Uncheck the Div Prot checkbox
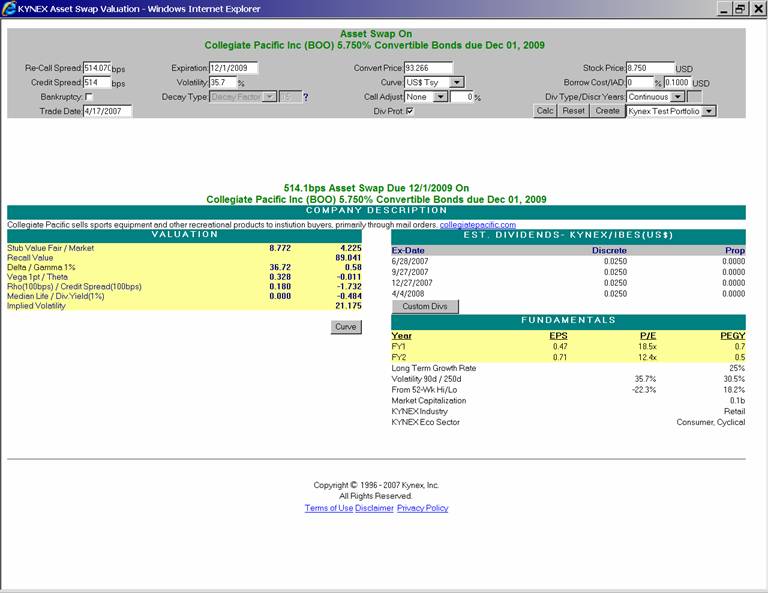The width and height of the screenshot is (768, 593). 410,111
